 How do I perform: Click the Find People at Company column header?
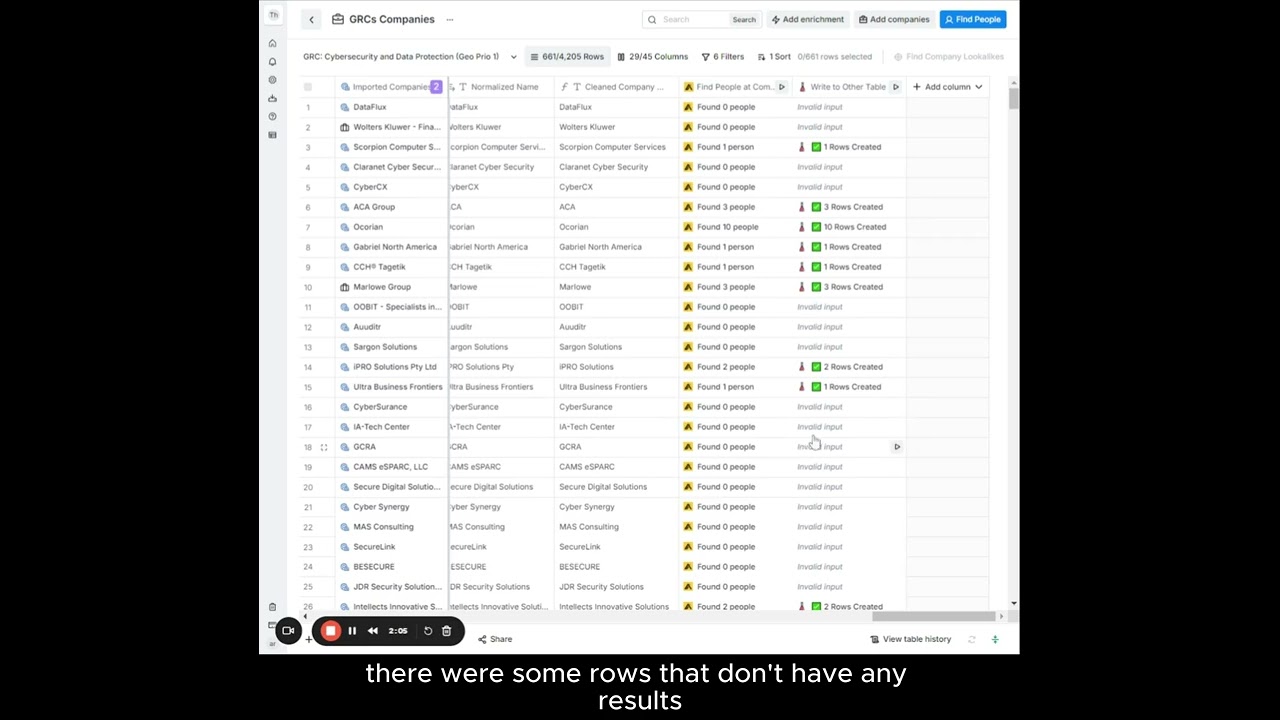(736, 87)
